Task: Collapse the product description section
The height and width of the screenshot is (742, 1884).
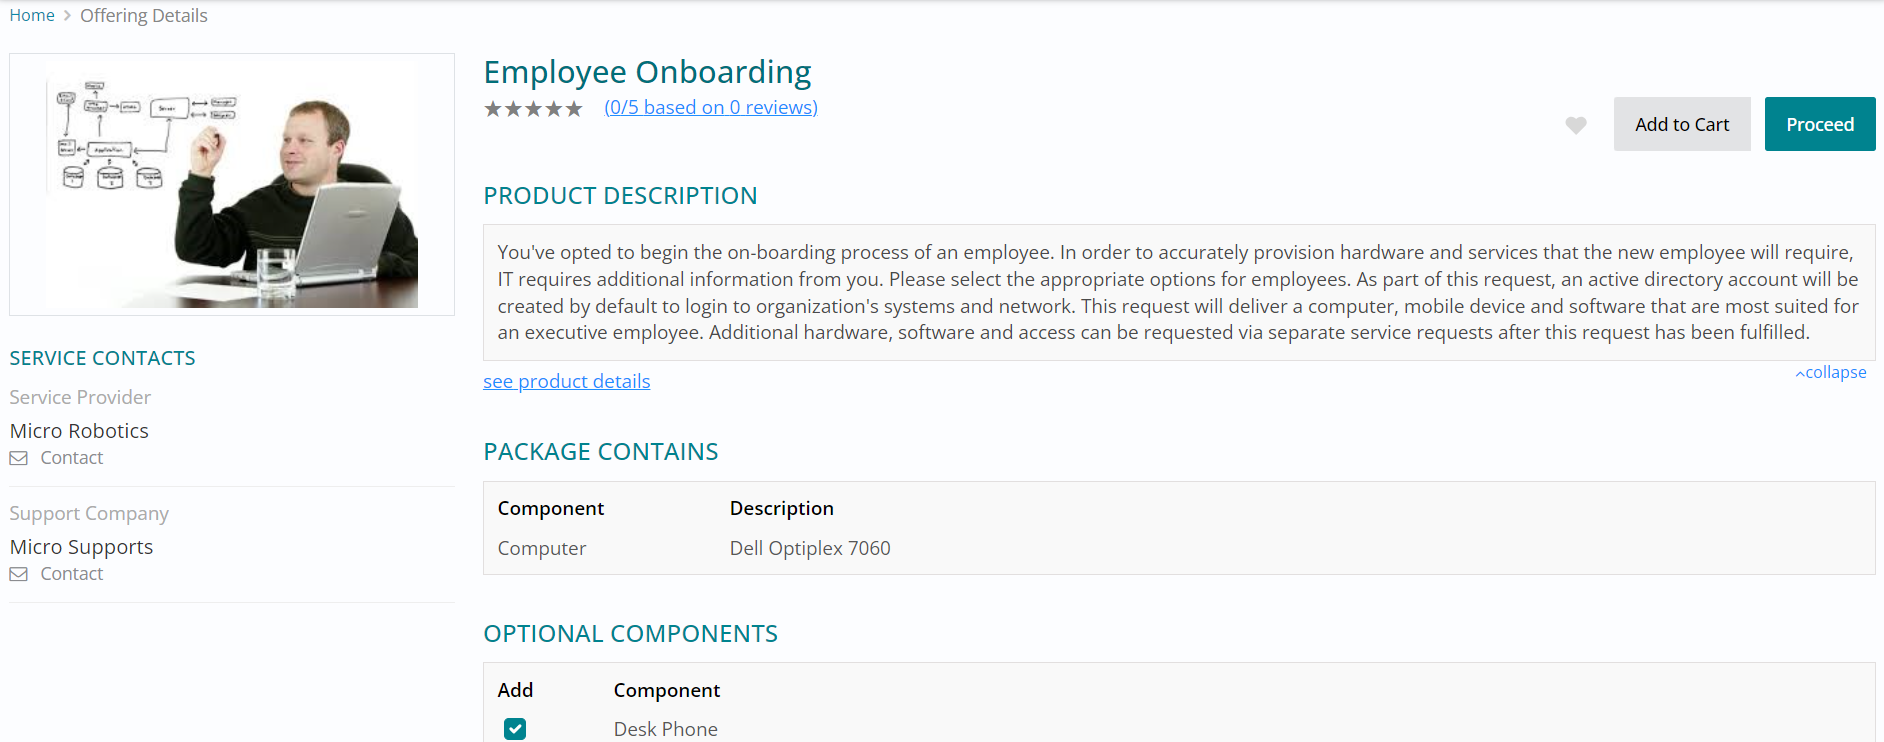Action: click(x=1830, y=372)
